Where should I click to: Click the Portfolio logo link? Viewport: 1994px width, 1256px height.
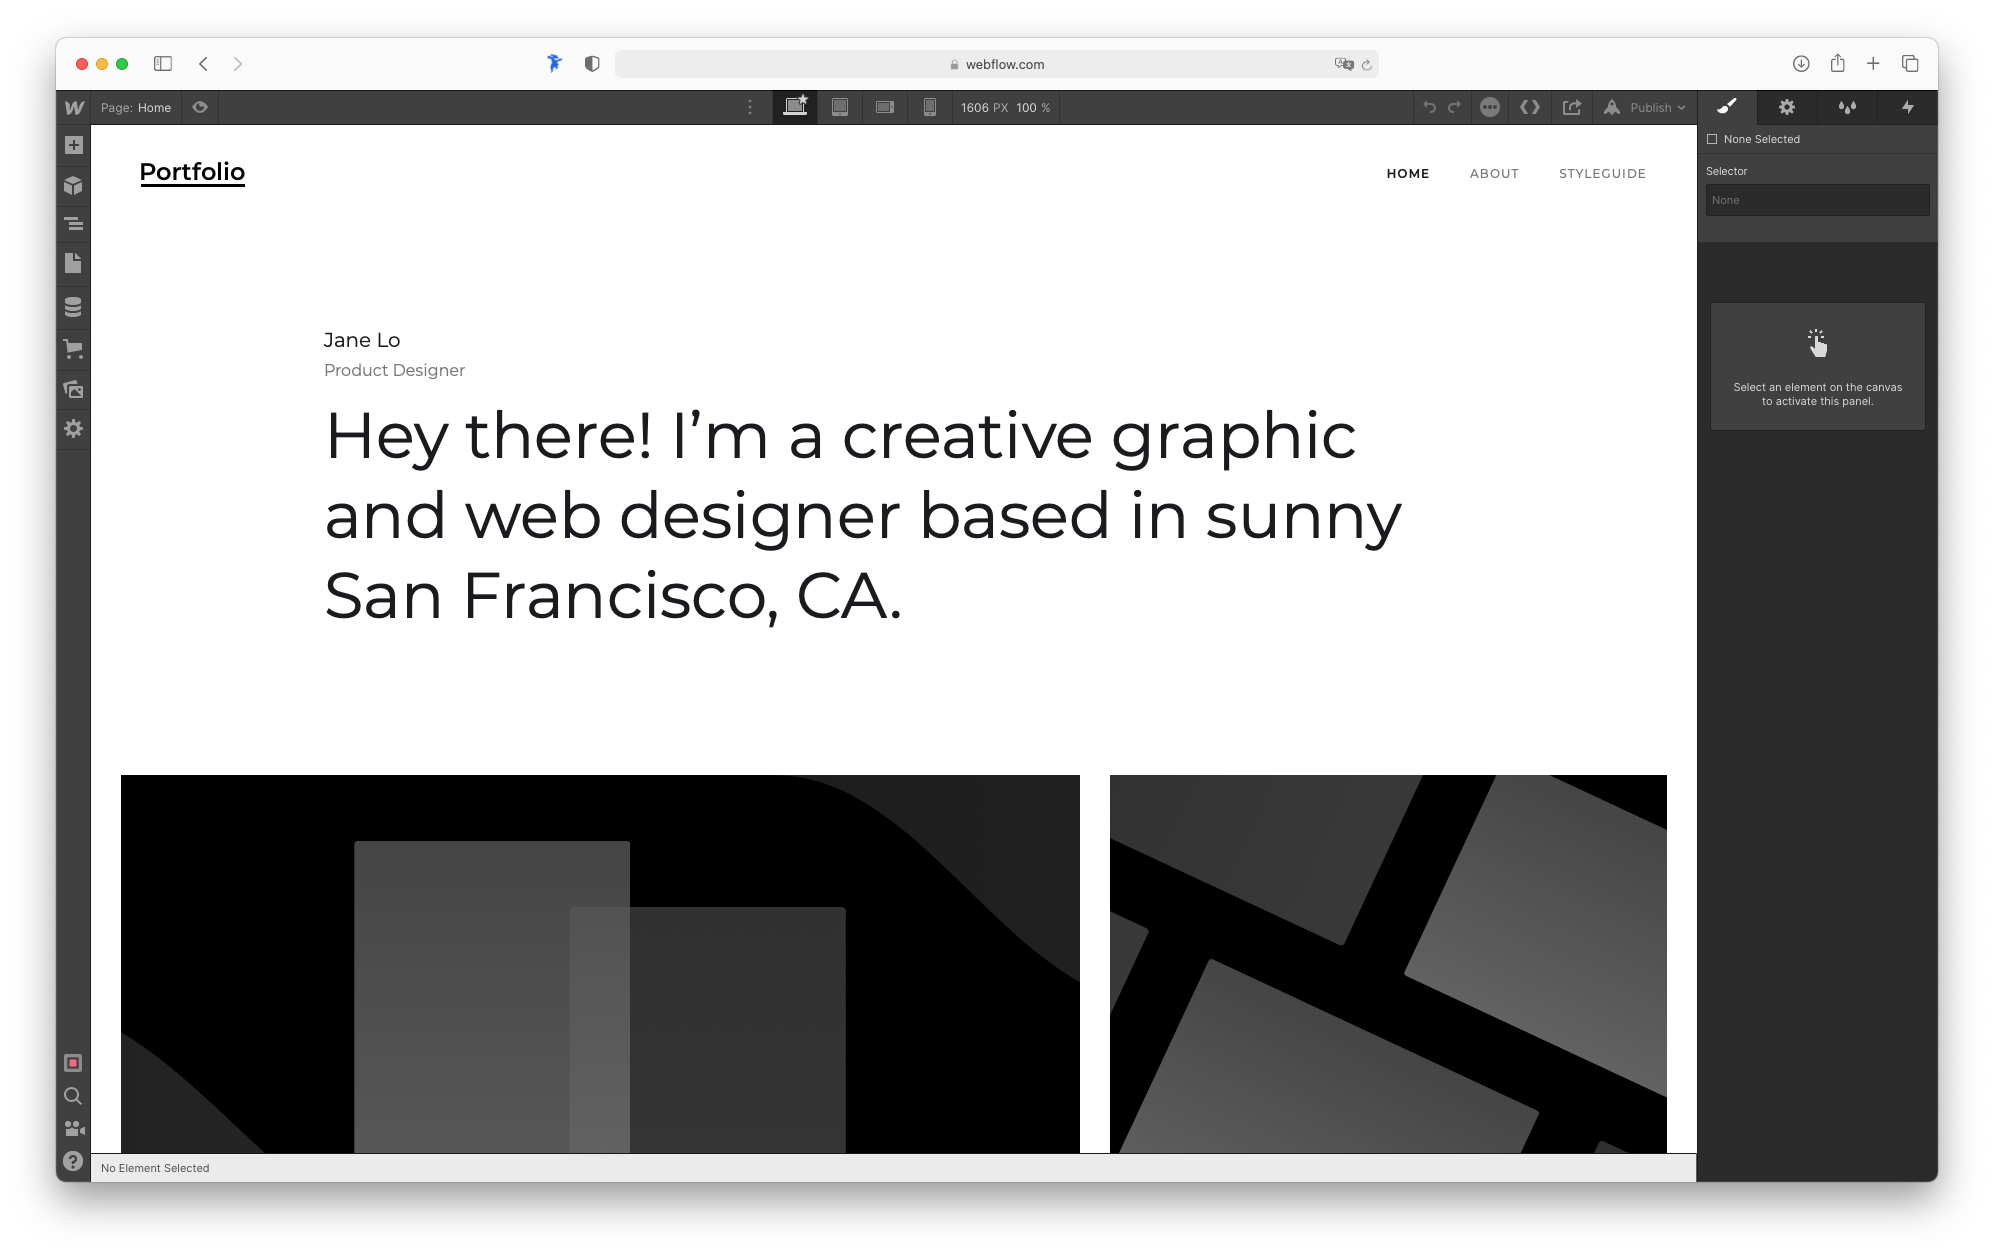(192, 172)
